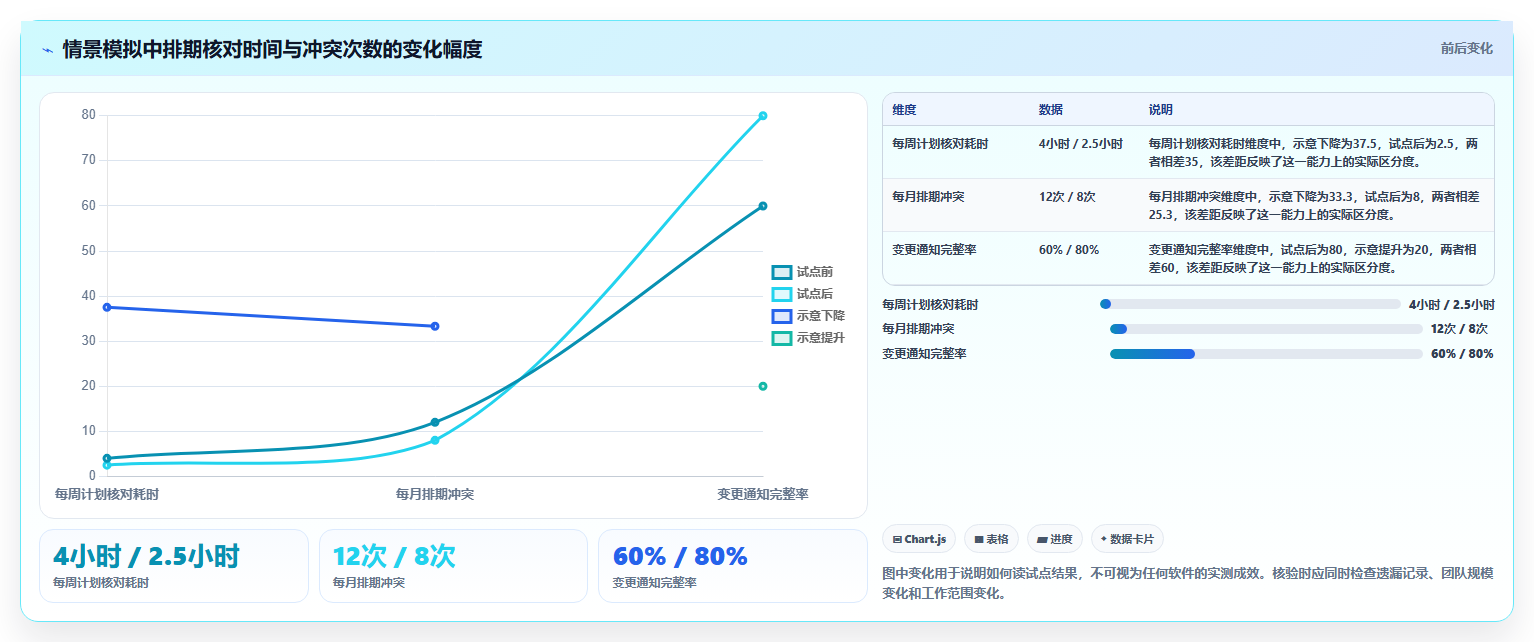1534x642 pixels.
Task: Click table cell 4小时 / 2.5小时
Action: (x=1080, y=144)
